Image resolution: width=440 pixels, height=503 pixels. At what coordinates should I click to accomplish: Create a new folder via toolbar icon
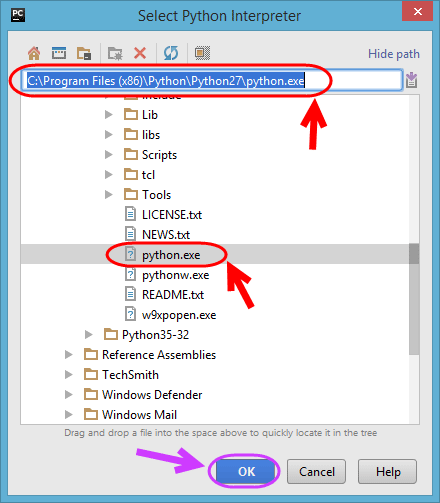tap(115, 53)
